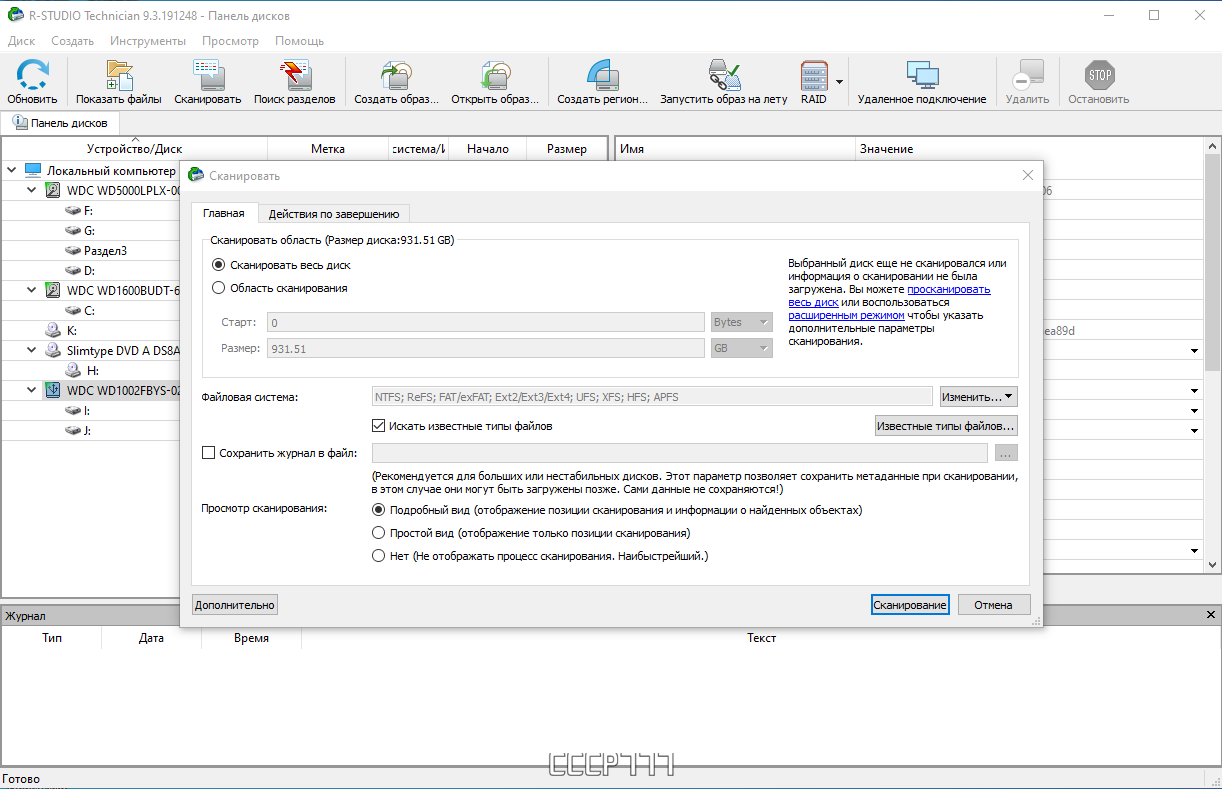Viewport: 1222px width, 789px height.
Task: Select WDC WD5000LPLX disk icon
Action: (54, 190)
